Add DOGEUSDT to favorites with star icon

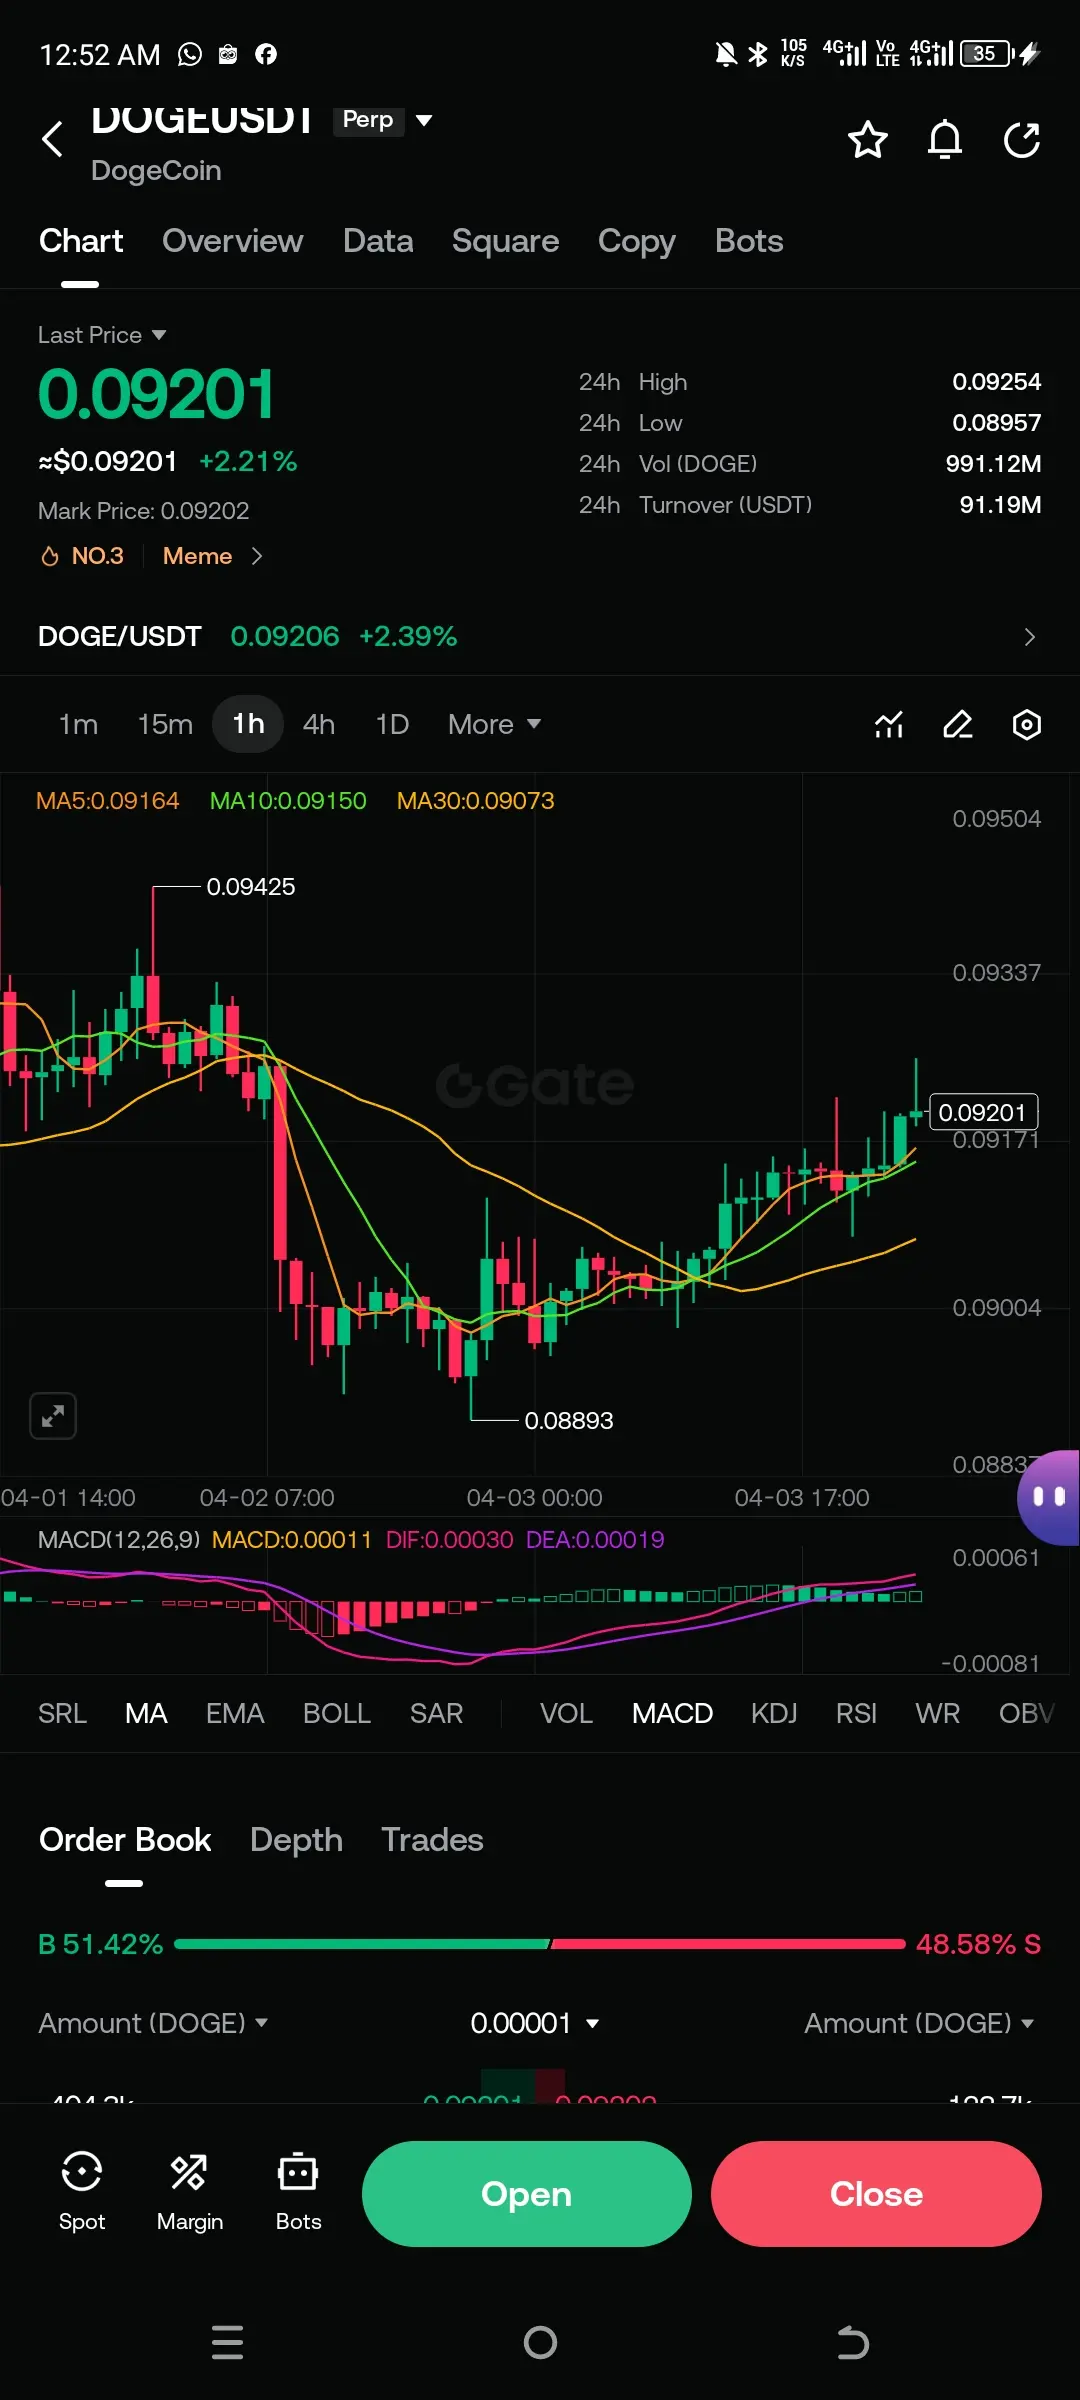coord(867,140)
